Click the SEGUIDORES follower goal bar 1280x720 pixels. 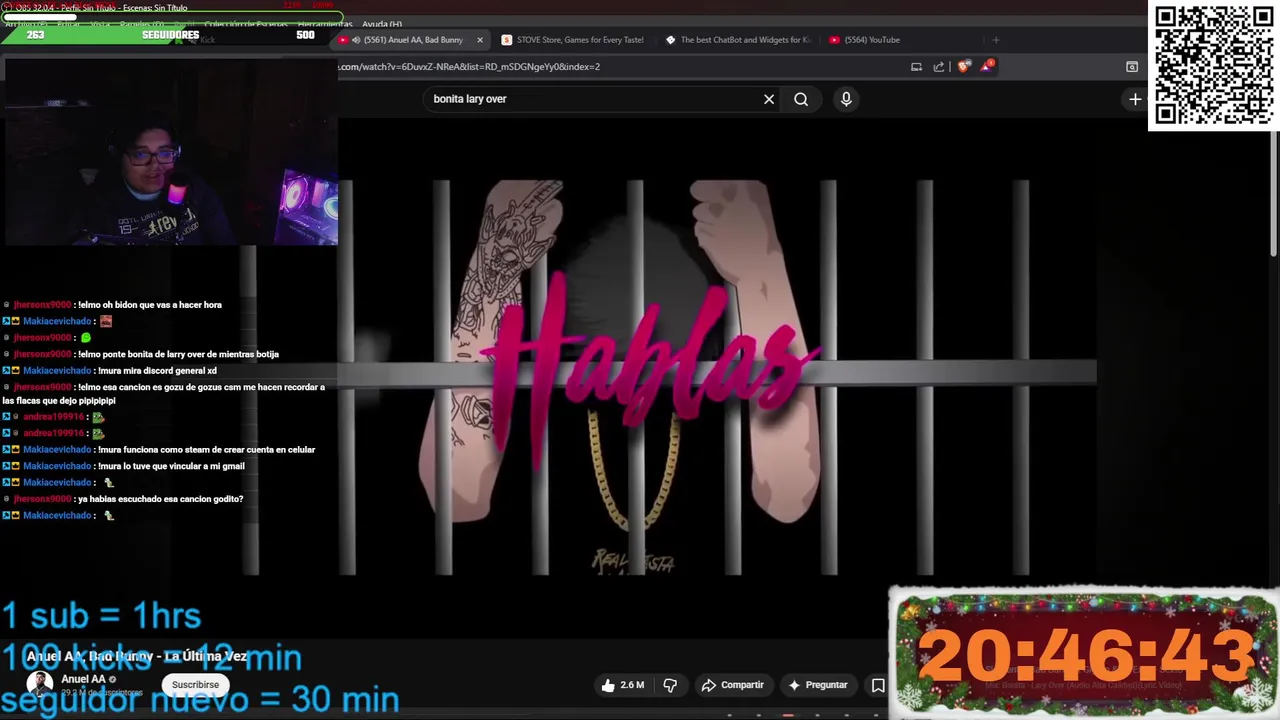(172, 35)
